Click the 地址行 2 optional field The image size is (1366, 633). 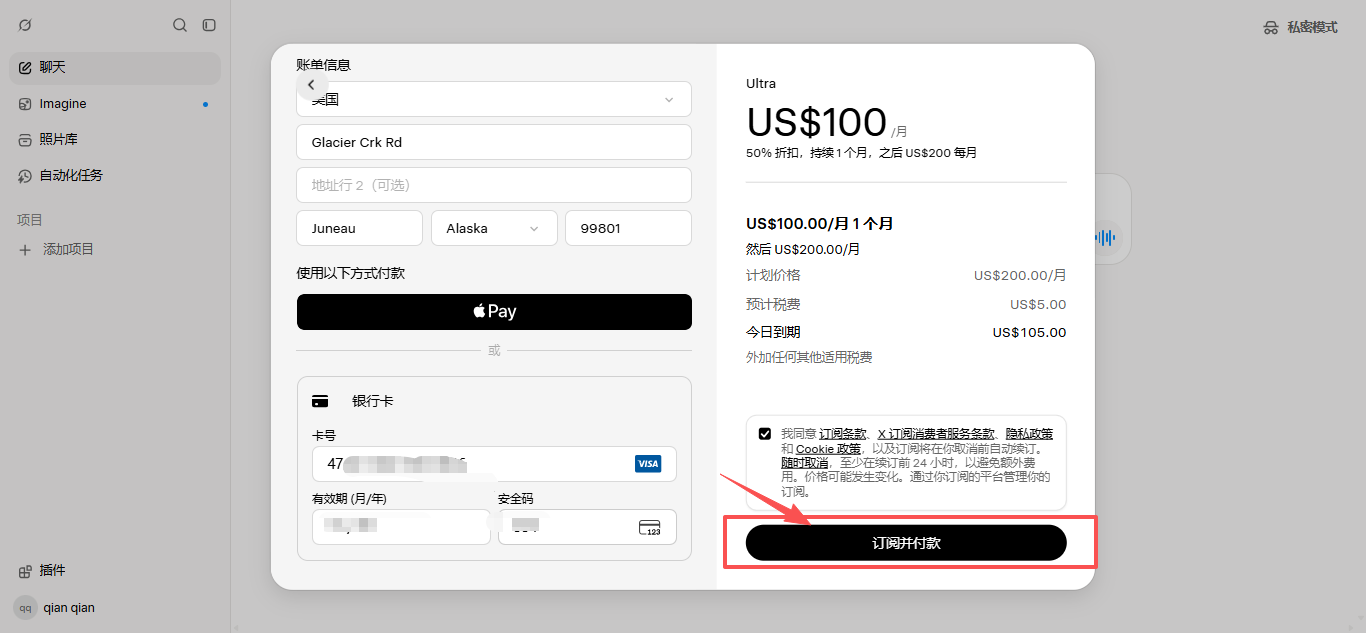click(x=494, y=185)
